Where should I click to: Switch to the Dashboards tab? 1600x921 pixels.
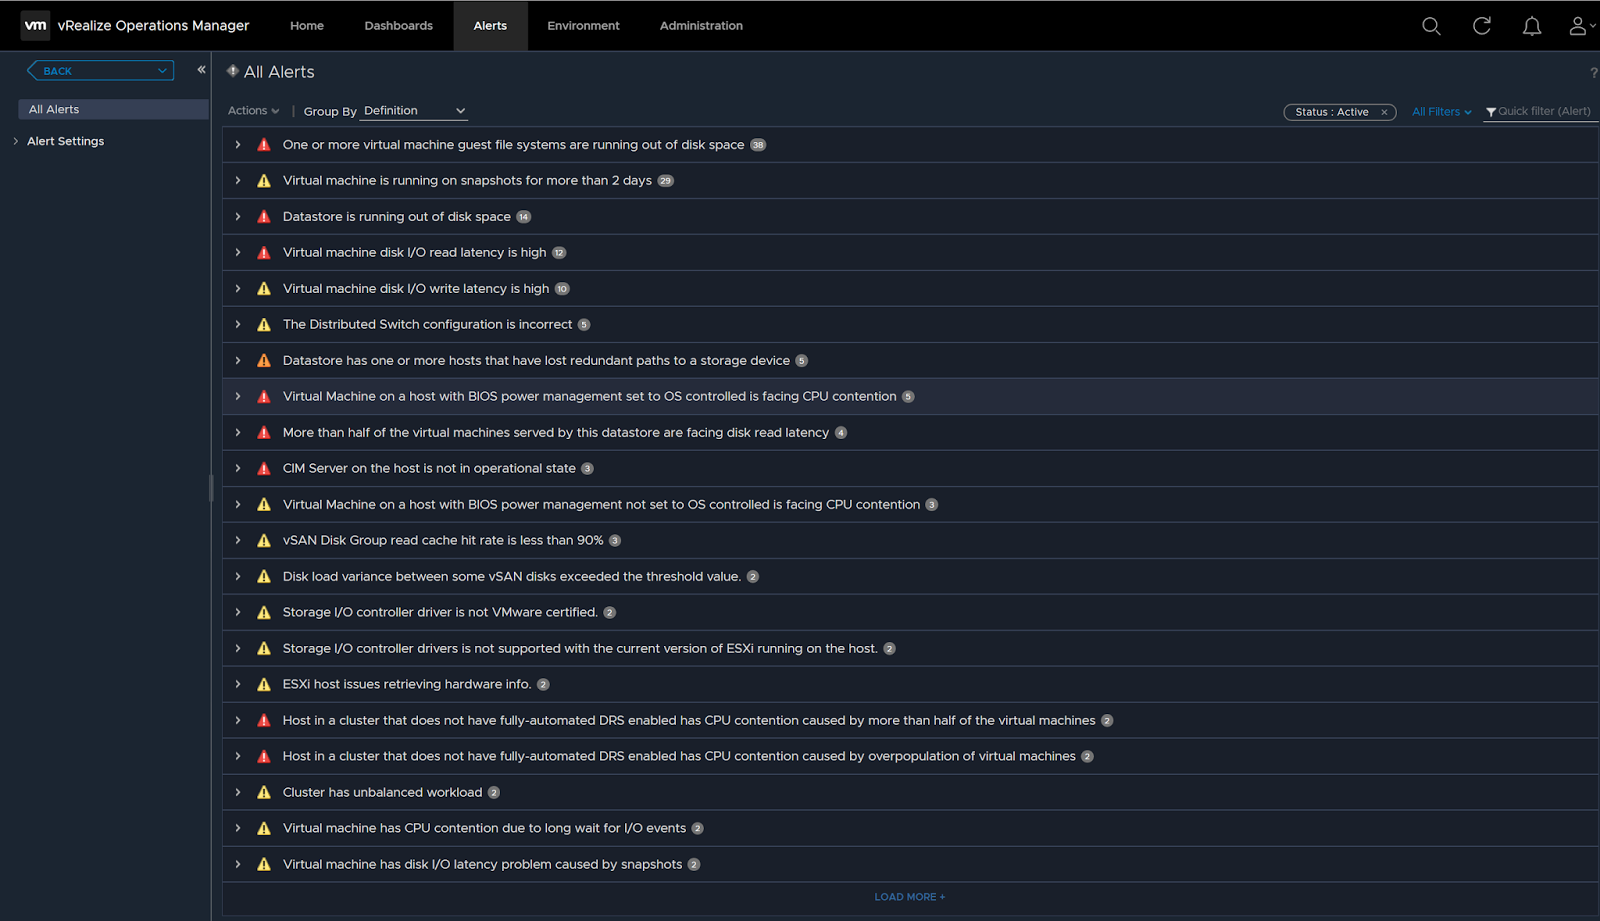pos(398,26)
